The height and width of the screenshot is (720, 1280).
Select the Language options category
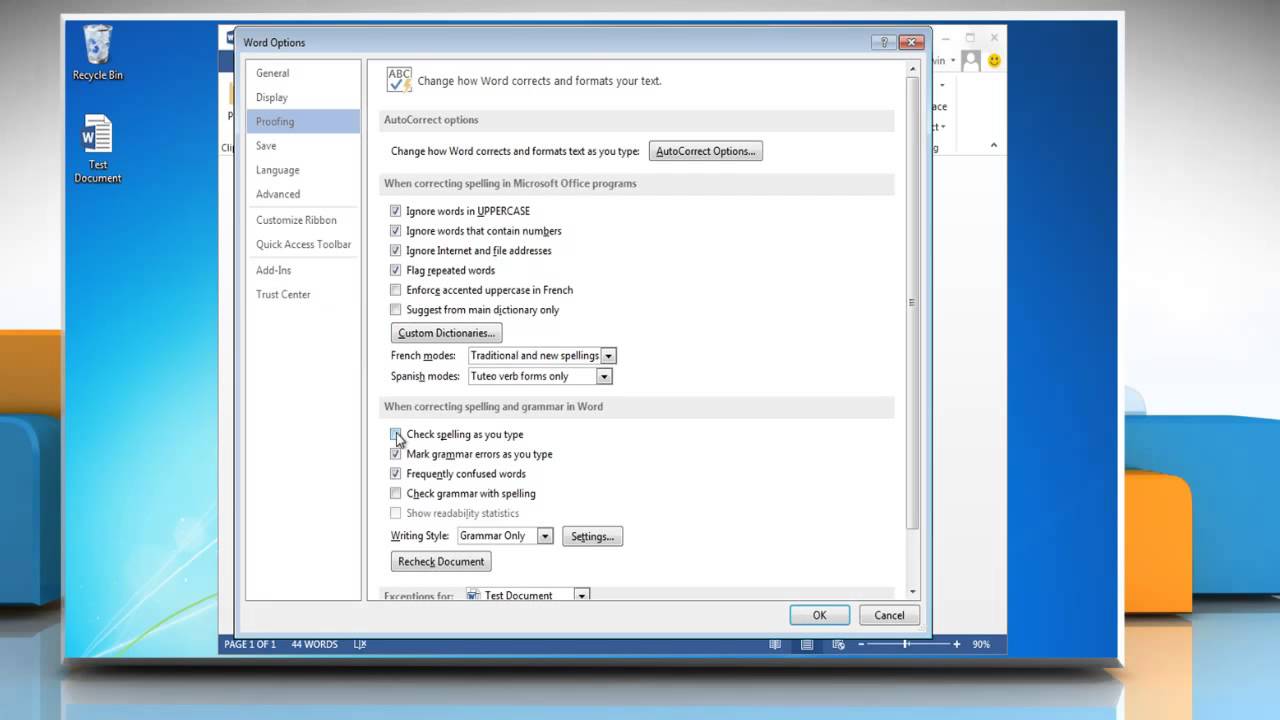[303, 170]
